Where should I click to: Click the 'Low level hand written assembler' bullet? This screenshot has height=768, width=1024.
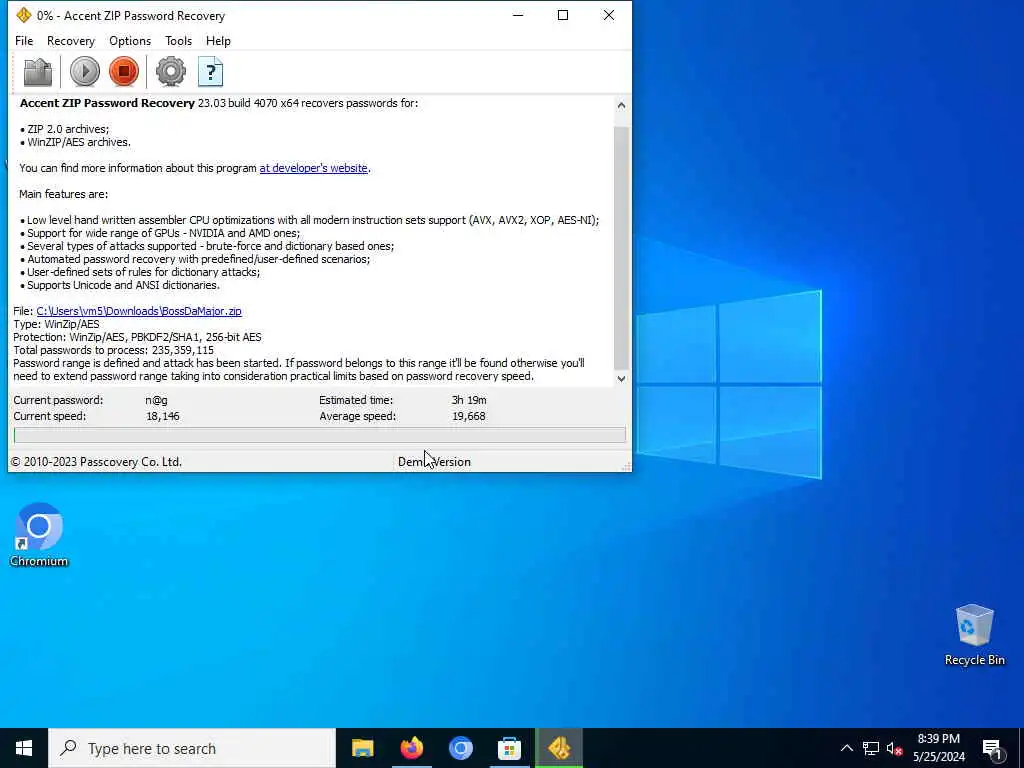coord(310,220)
